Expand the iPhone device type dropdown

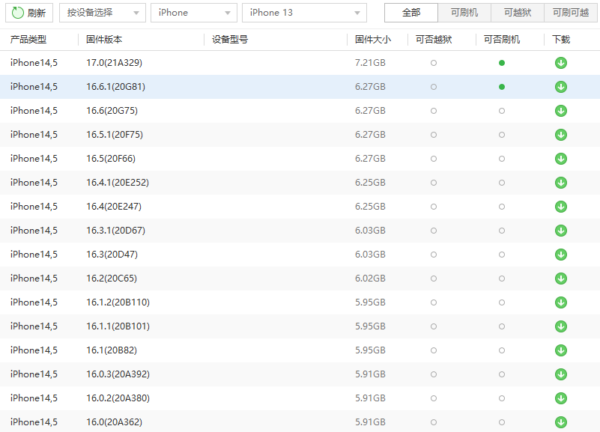(192, 13)
